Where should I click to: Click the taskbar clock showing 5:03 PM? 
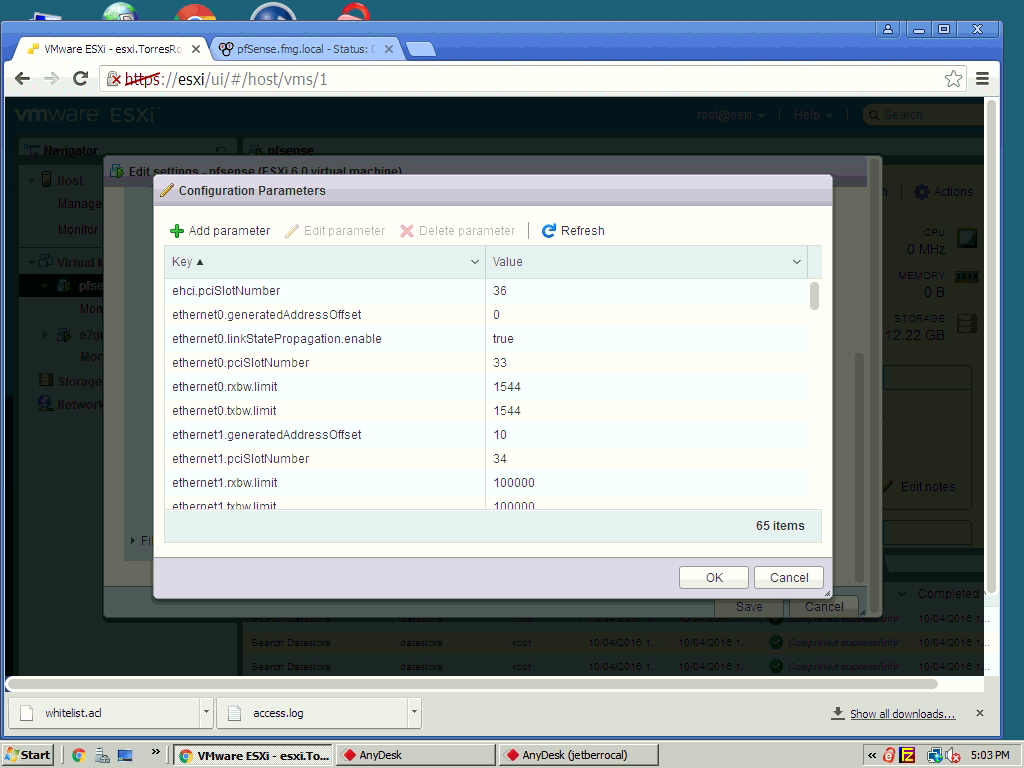click(990, 756)
